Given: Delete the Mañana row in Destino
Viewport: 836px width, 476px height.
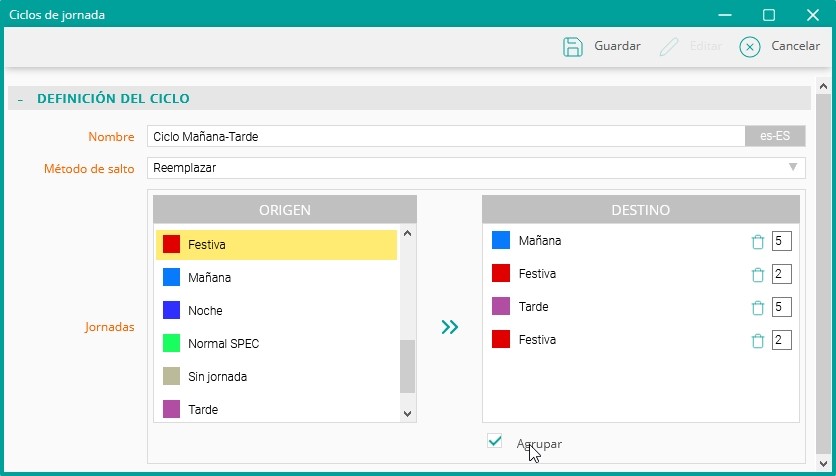Looking at the screenshot, I should pos(758,241).
